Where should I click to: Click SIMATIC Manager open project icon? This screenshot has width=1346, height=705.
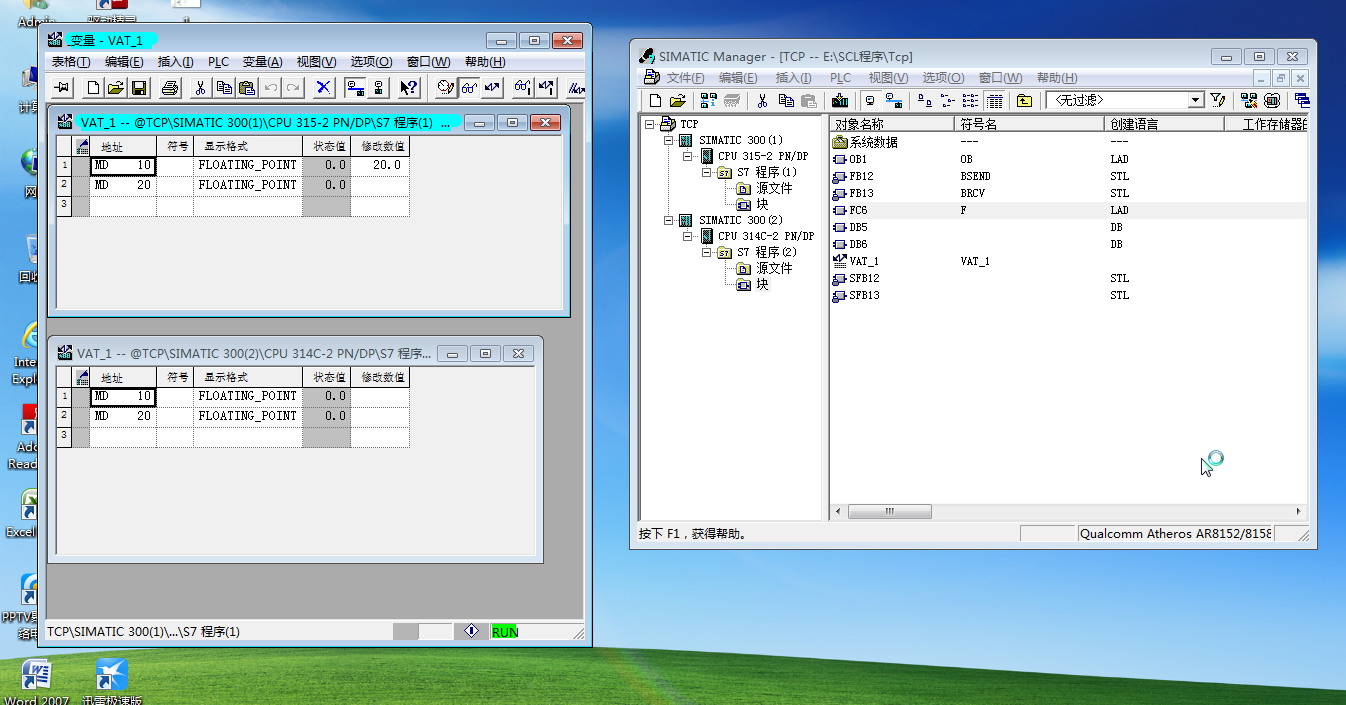coord(678,100)
